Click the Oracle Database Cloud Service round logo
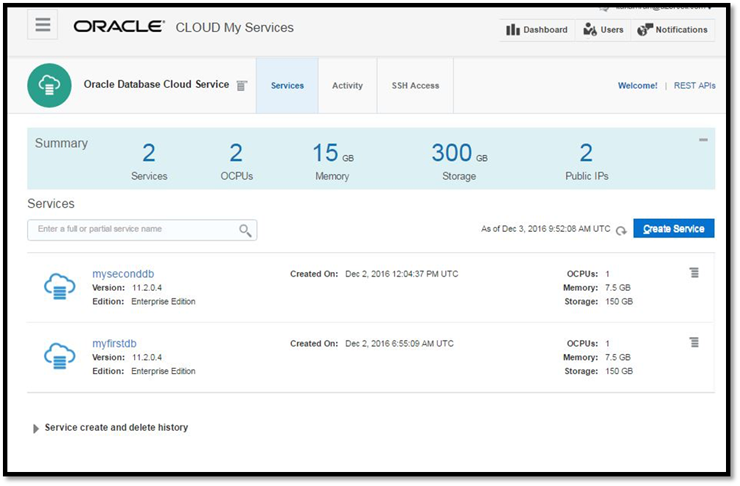The image size is (740, 486). [50, 85]
